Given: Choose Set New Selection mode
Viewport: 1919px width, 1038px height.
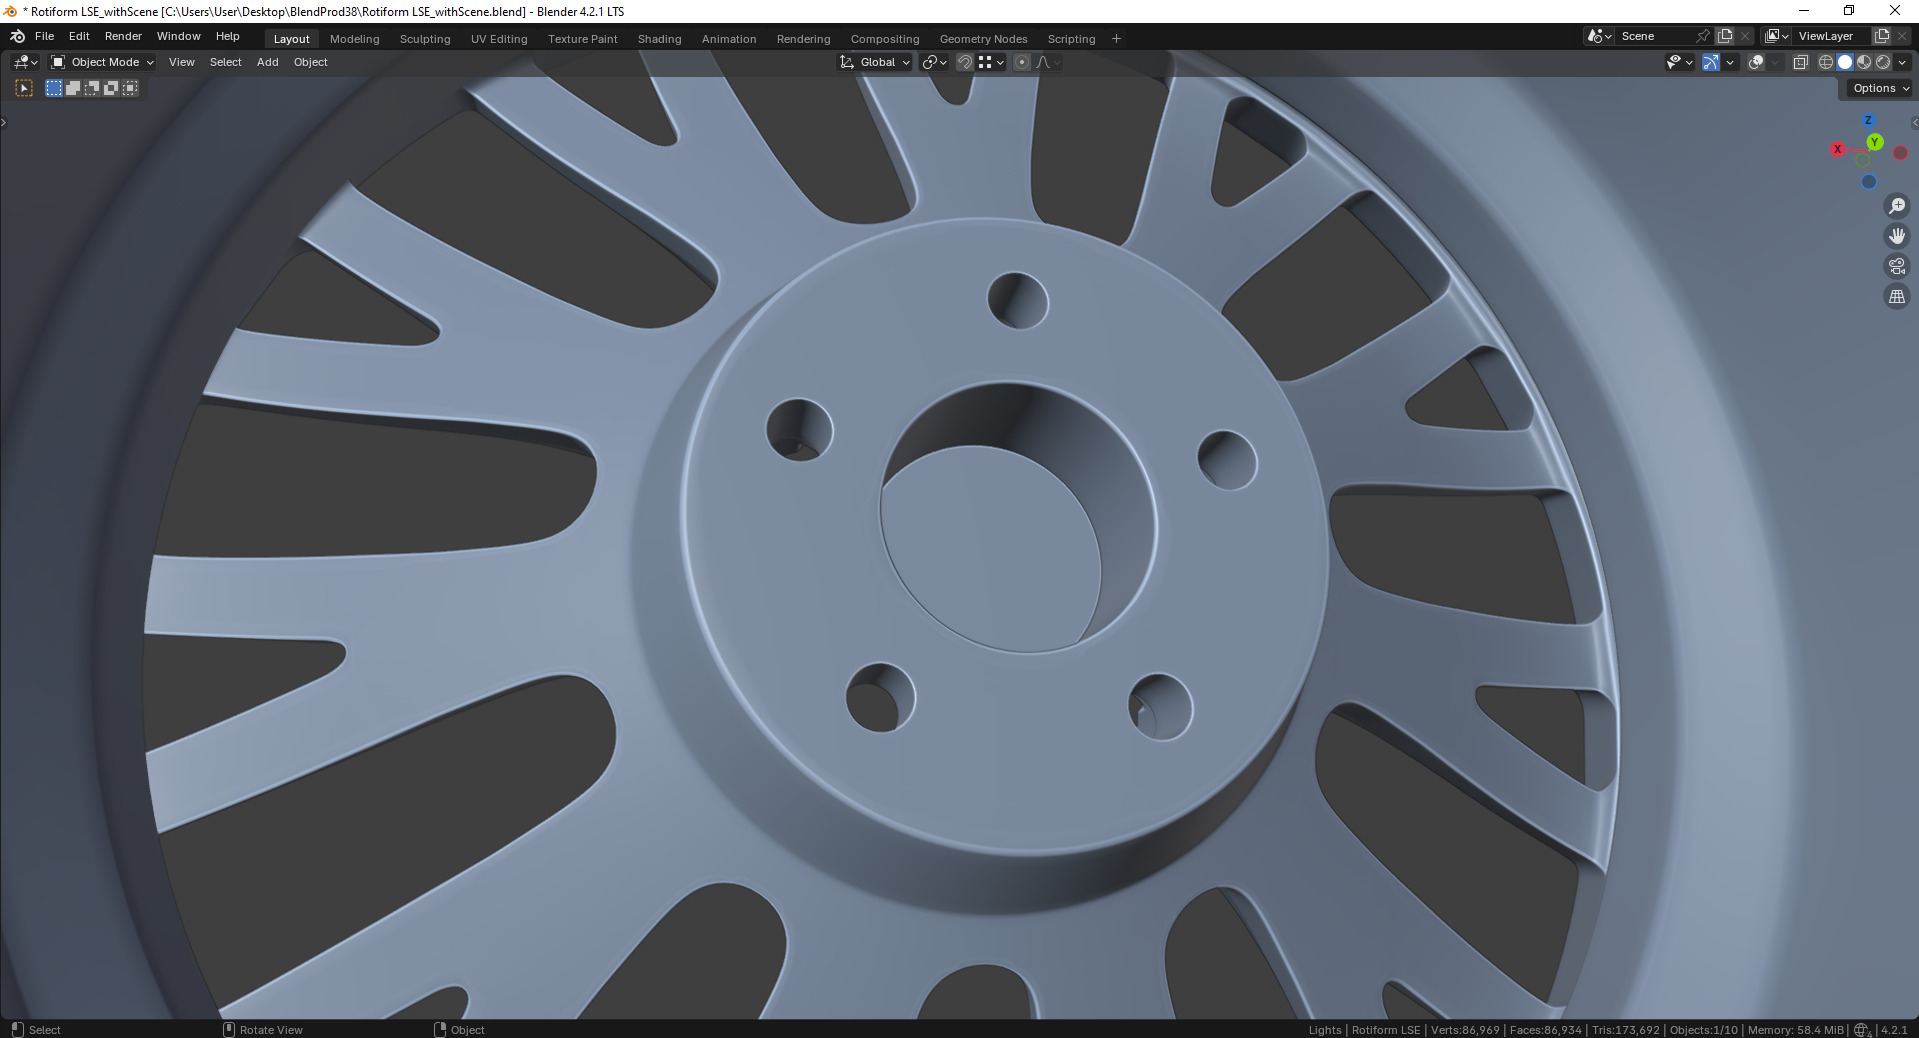Looking at the screenshot, I should tap(54, 88).
